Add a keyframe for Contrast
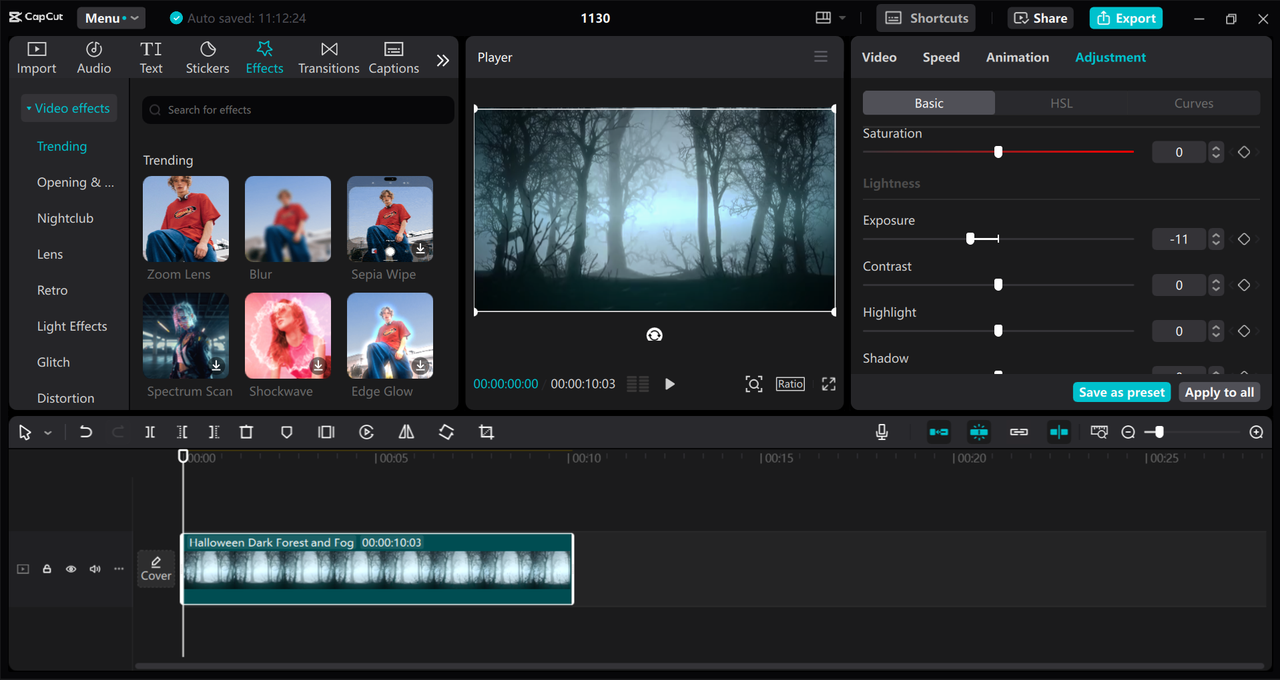The image size is (1280, 680). [1244, 285]
